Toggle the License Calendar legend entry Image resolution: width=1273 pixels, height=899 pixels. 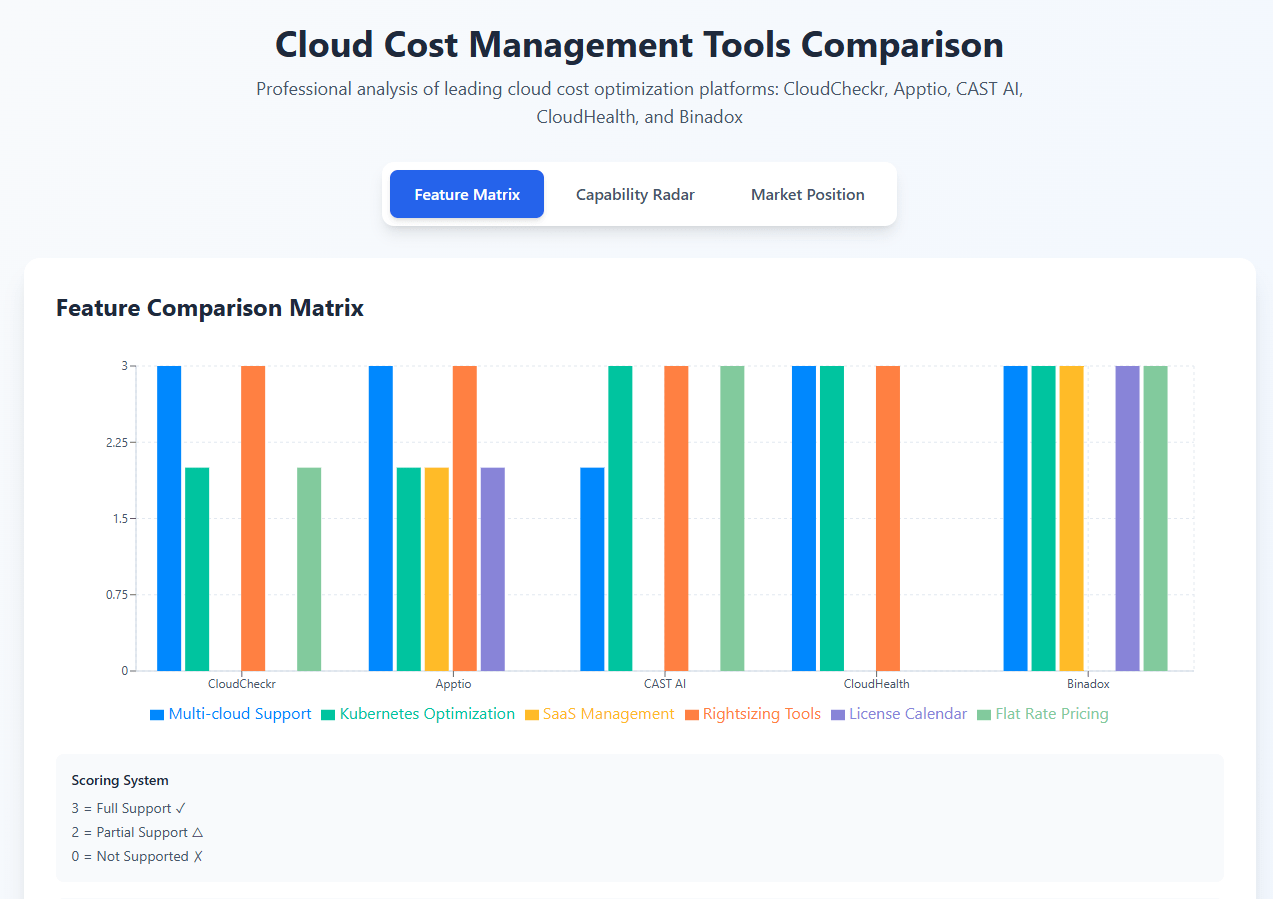[899, 714]
